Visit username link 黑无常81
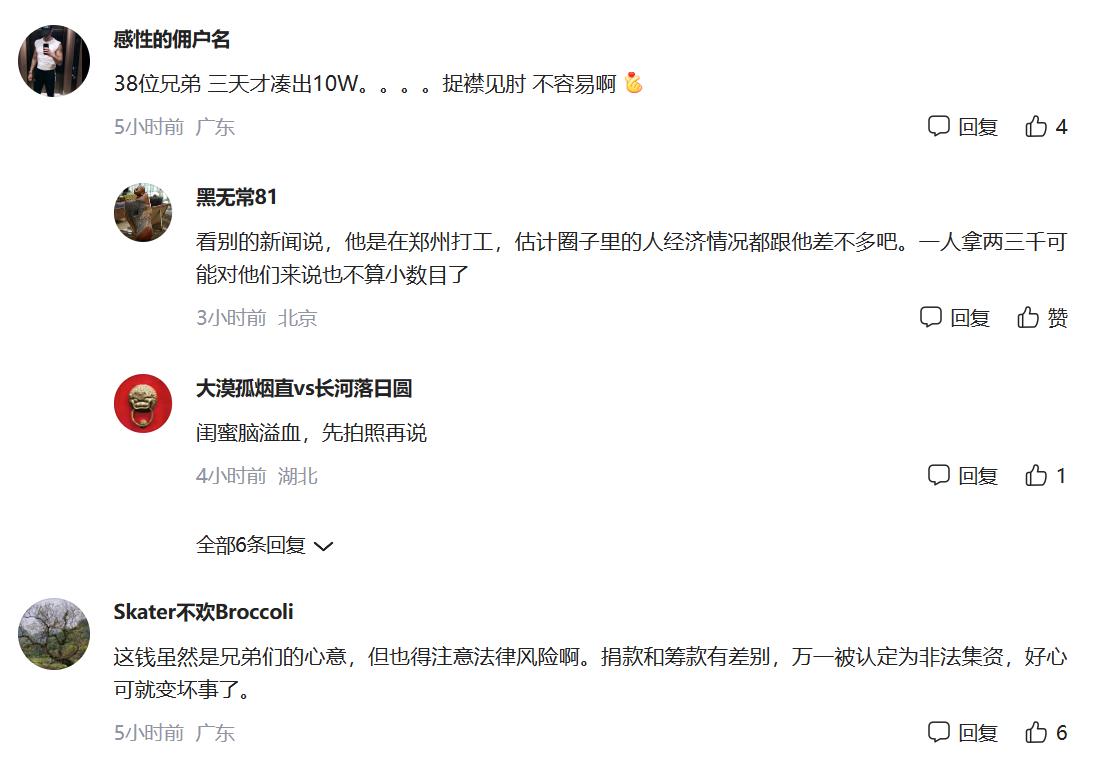Image resolution: width=1119 pixels, height=774 pixels. point(236,197)
